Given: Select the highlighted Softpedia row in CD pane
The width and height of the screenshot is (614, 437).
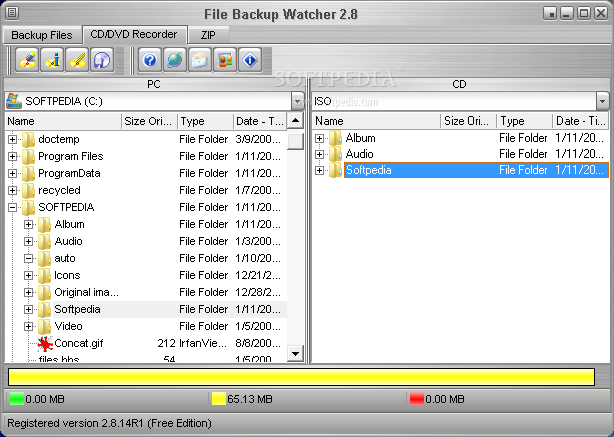Looking at the screenshot, I should 476,170.
